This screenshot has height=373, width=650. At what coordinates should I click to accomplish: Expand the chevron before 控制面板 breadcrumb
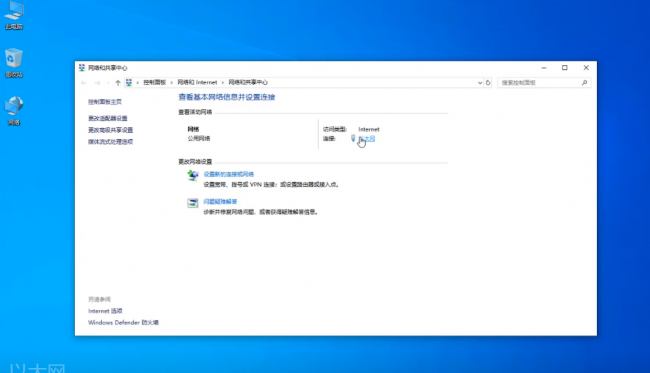click(x=138, y=82)
